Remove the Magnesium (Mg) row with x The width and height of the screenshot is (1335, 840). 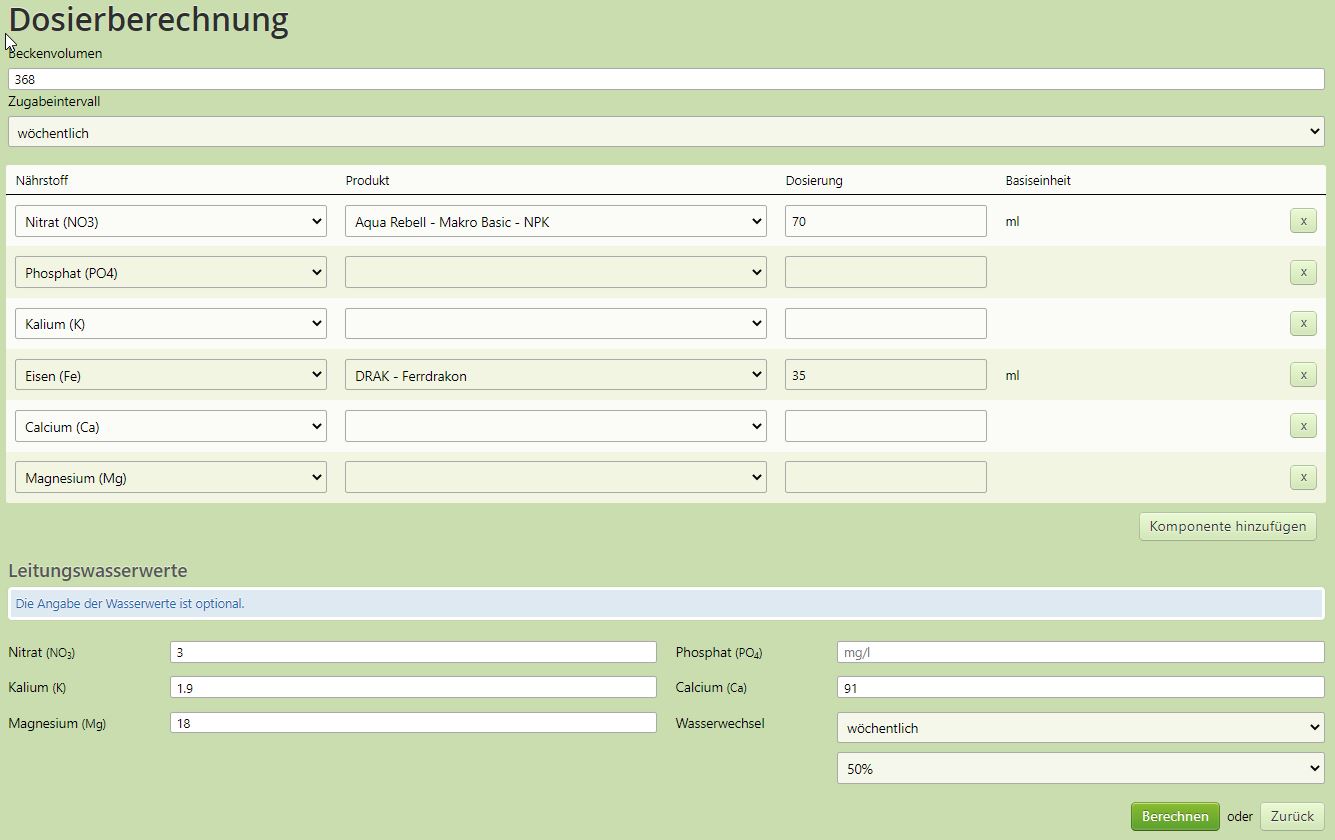pyautogui.click(x=1303, y=477)
